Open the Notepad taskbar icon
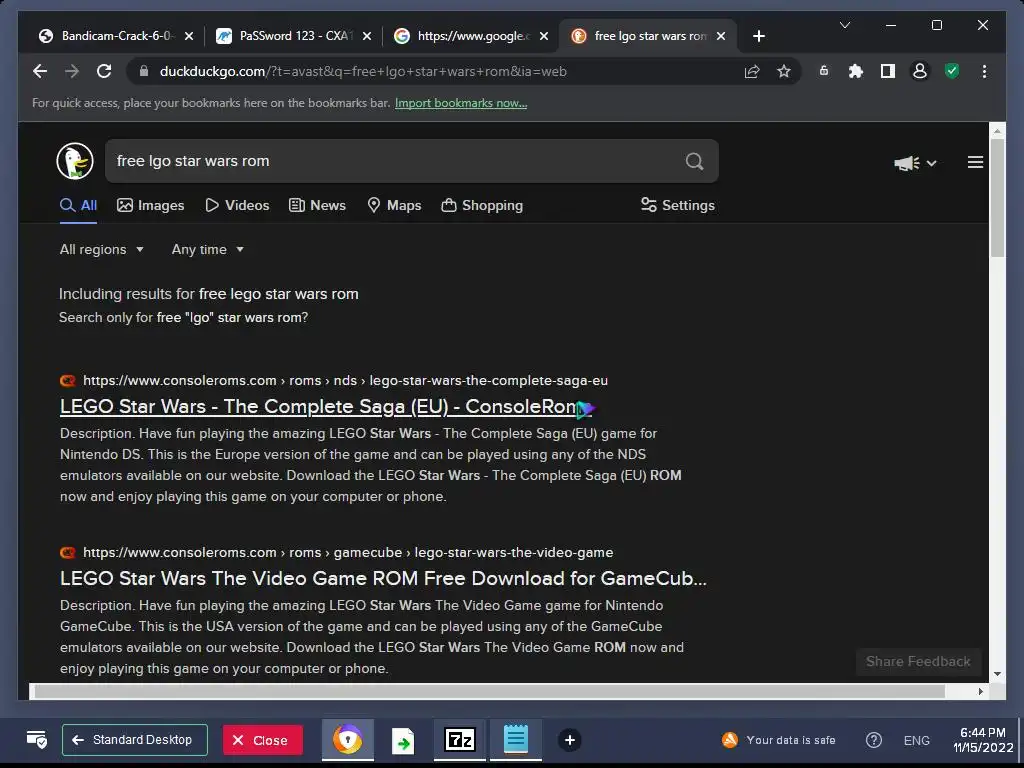The width and height of the screenshot is (1024, 768). tap(516, 740)
